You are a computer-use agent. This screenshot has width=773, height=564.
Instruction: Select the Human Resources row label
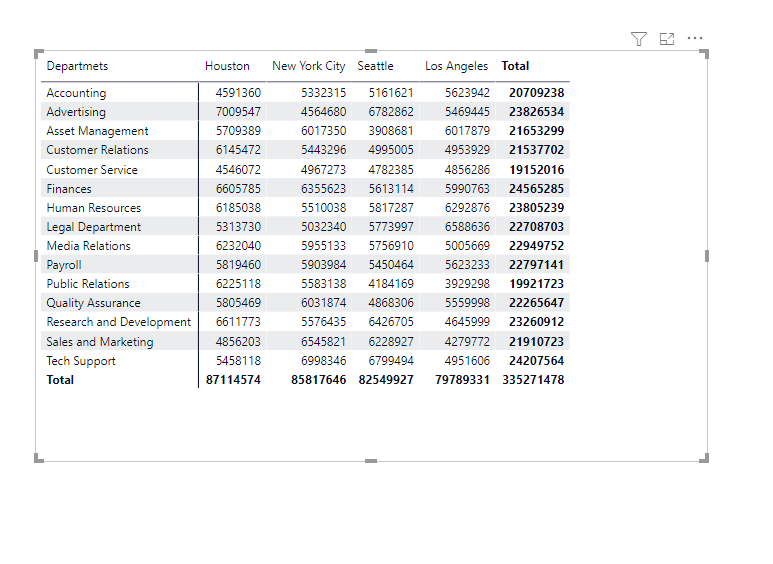tap(94, 208)
